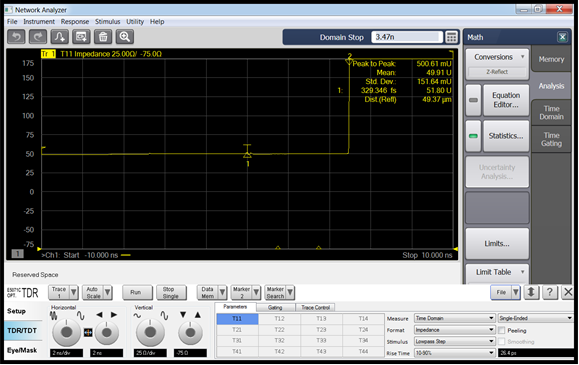Open the Stimulus Lowpass Step combo box
Viewport: 579px width, 365px height.
[455, 341]
